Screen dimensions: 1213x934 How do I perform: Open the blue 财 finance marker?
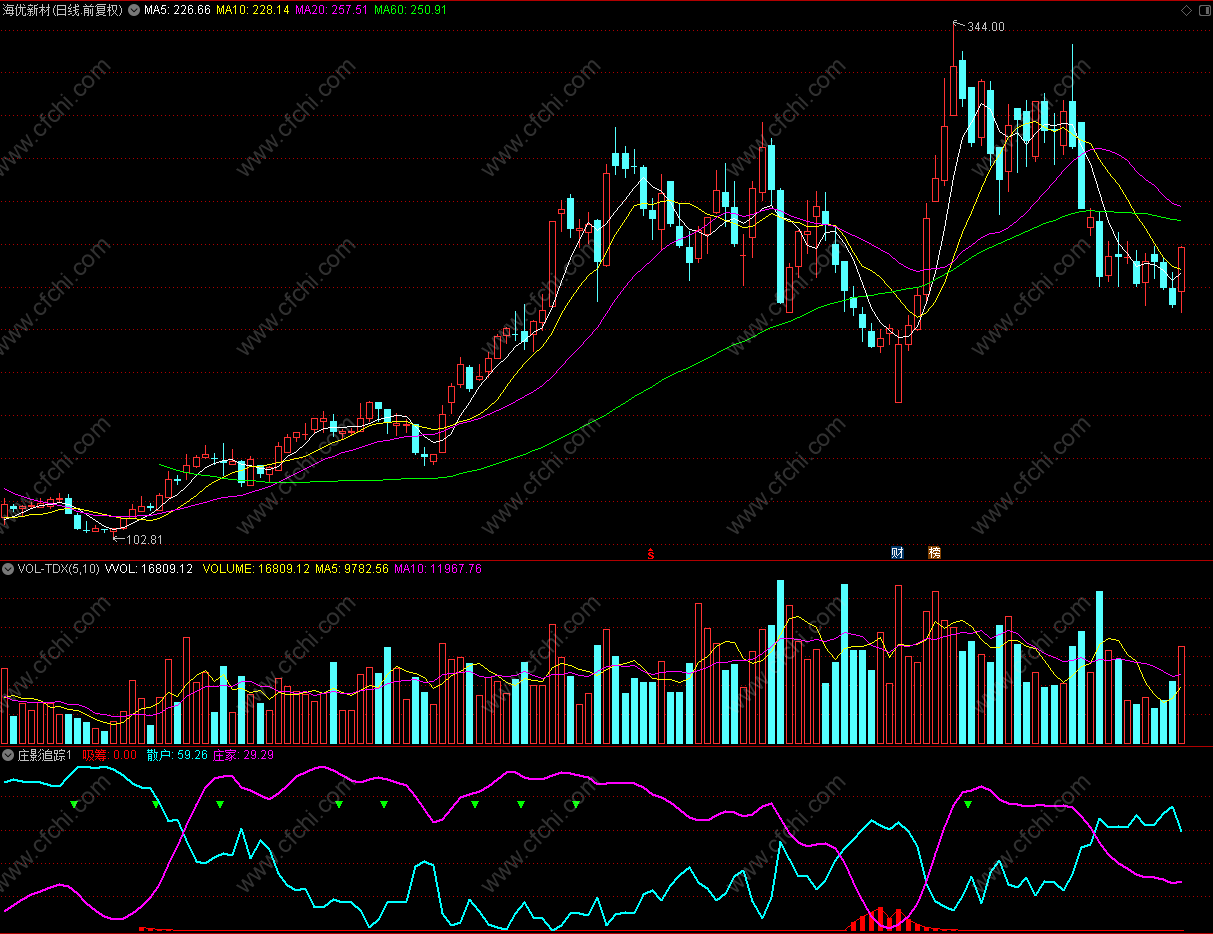pyautogui.click(x=897, y=552)
